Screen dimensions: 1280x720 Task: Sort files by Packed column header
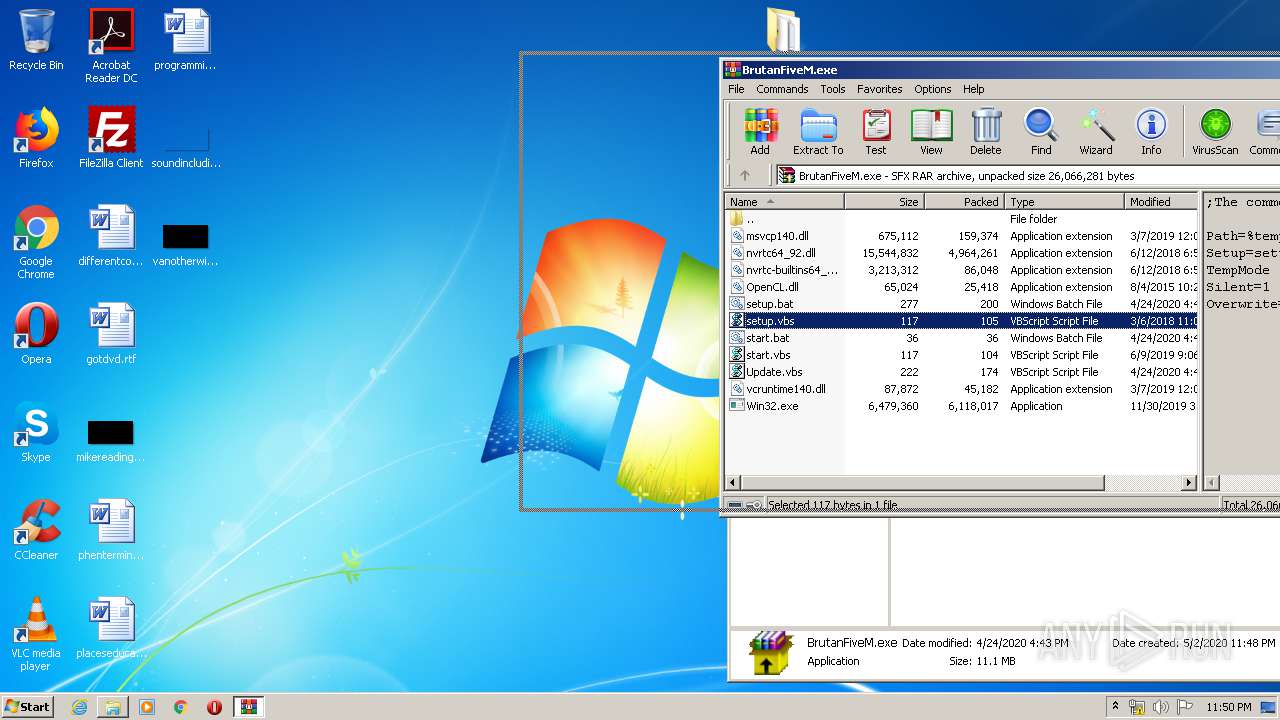click(x=965, y=201)
